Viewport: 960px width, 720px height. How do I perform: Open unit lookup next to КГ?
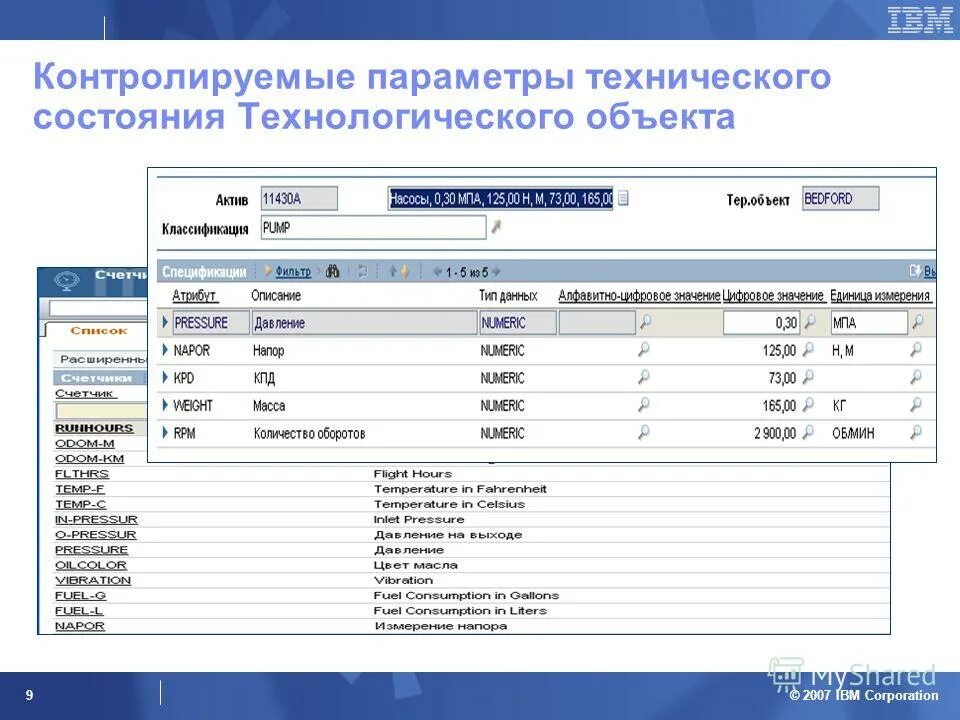pos(916,405)
